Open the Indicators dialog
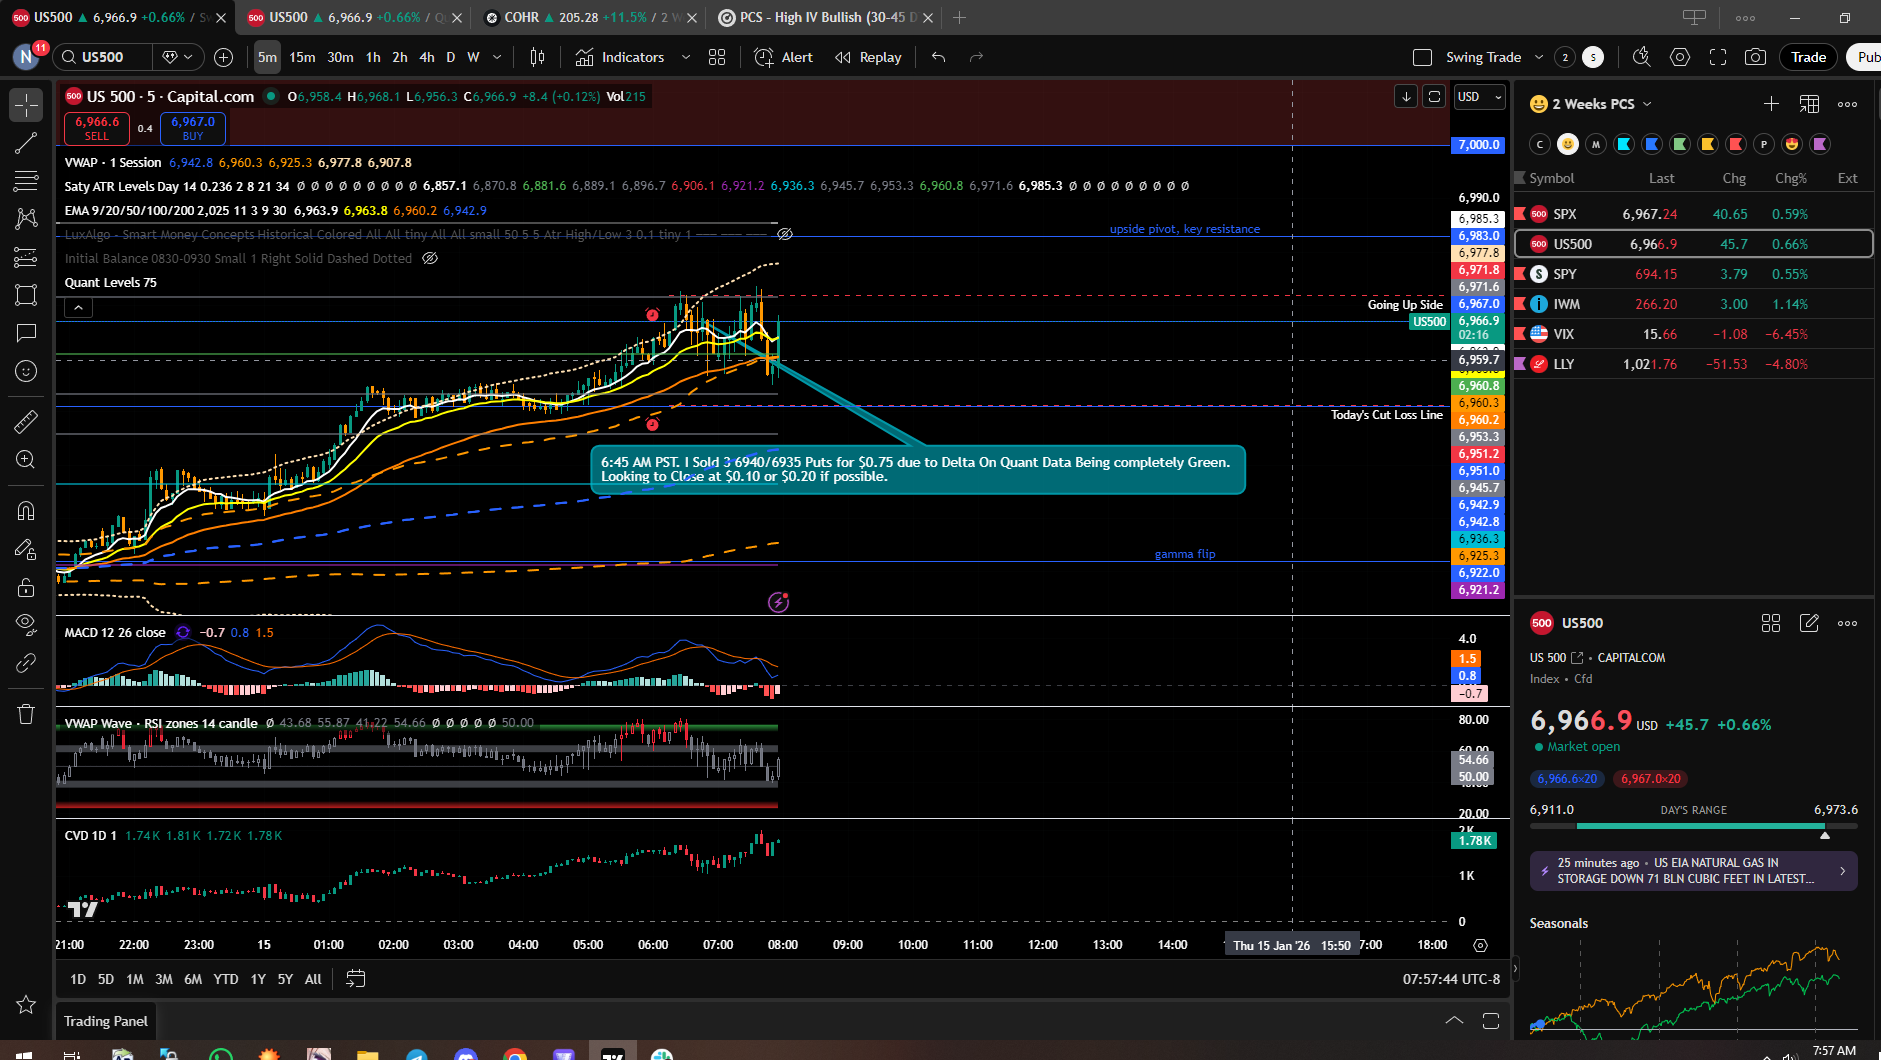This screenshot has width=1881, height=1060. point(621,57)
